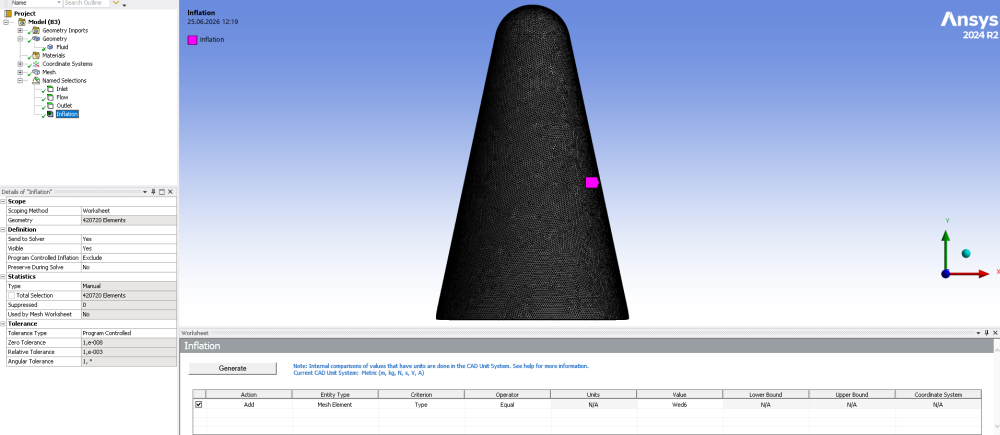Click the cyan isometric view ball on triad

click(966, 253)
